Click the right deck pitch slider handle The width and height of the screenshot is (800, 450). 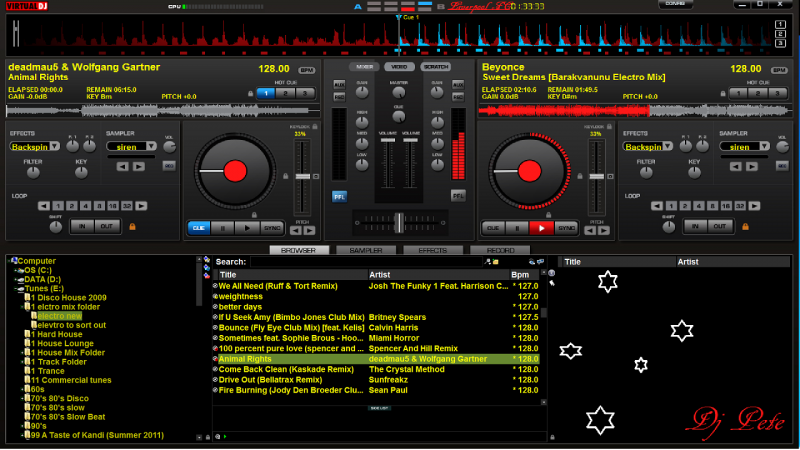coord(597,177)
